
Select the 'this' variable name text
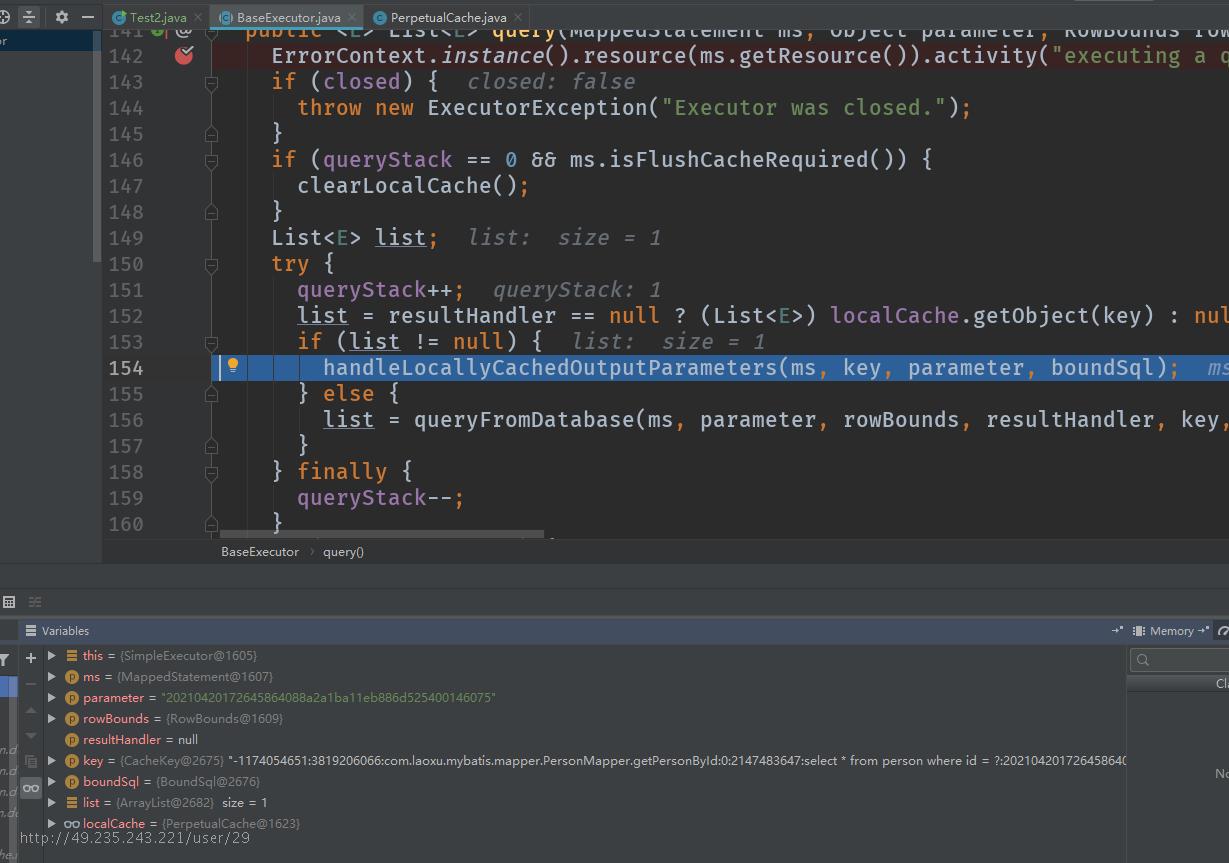(93, 656)
